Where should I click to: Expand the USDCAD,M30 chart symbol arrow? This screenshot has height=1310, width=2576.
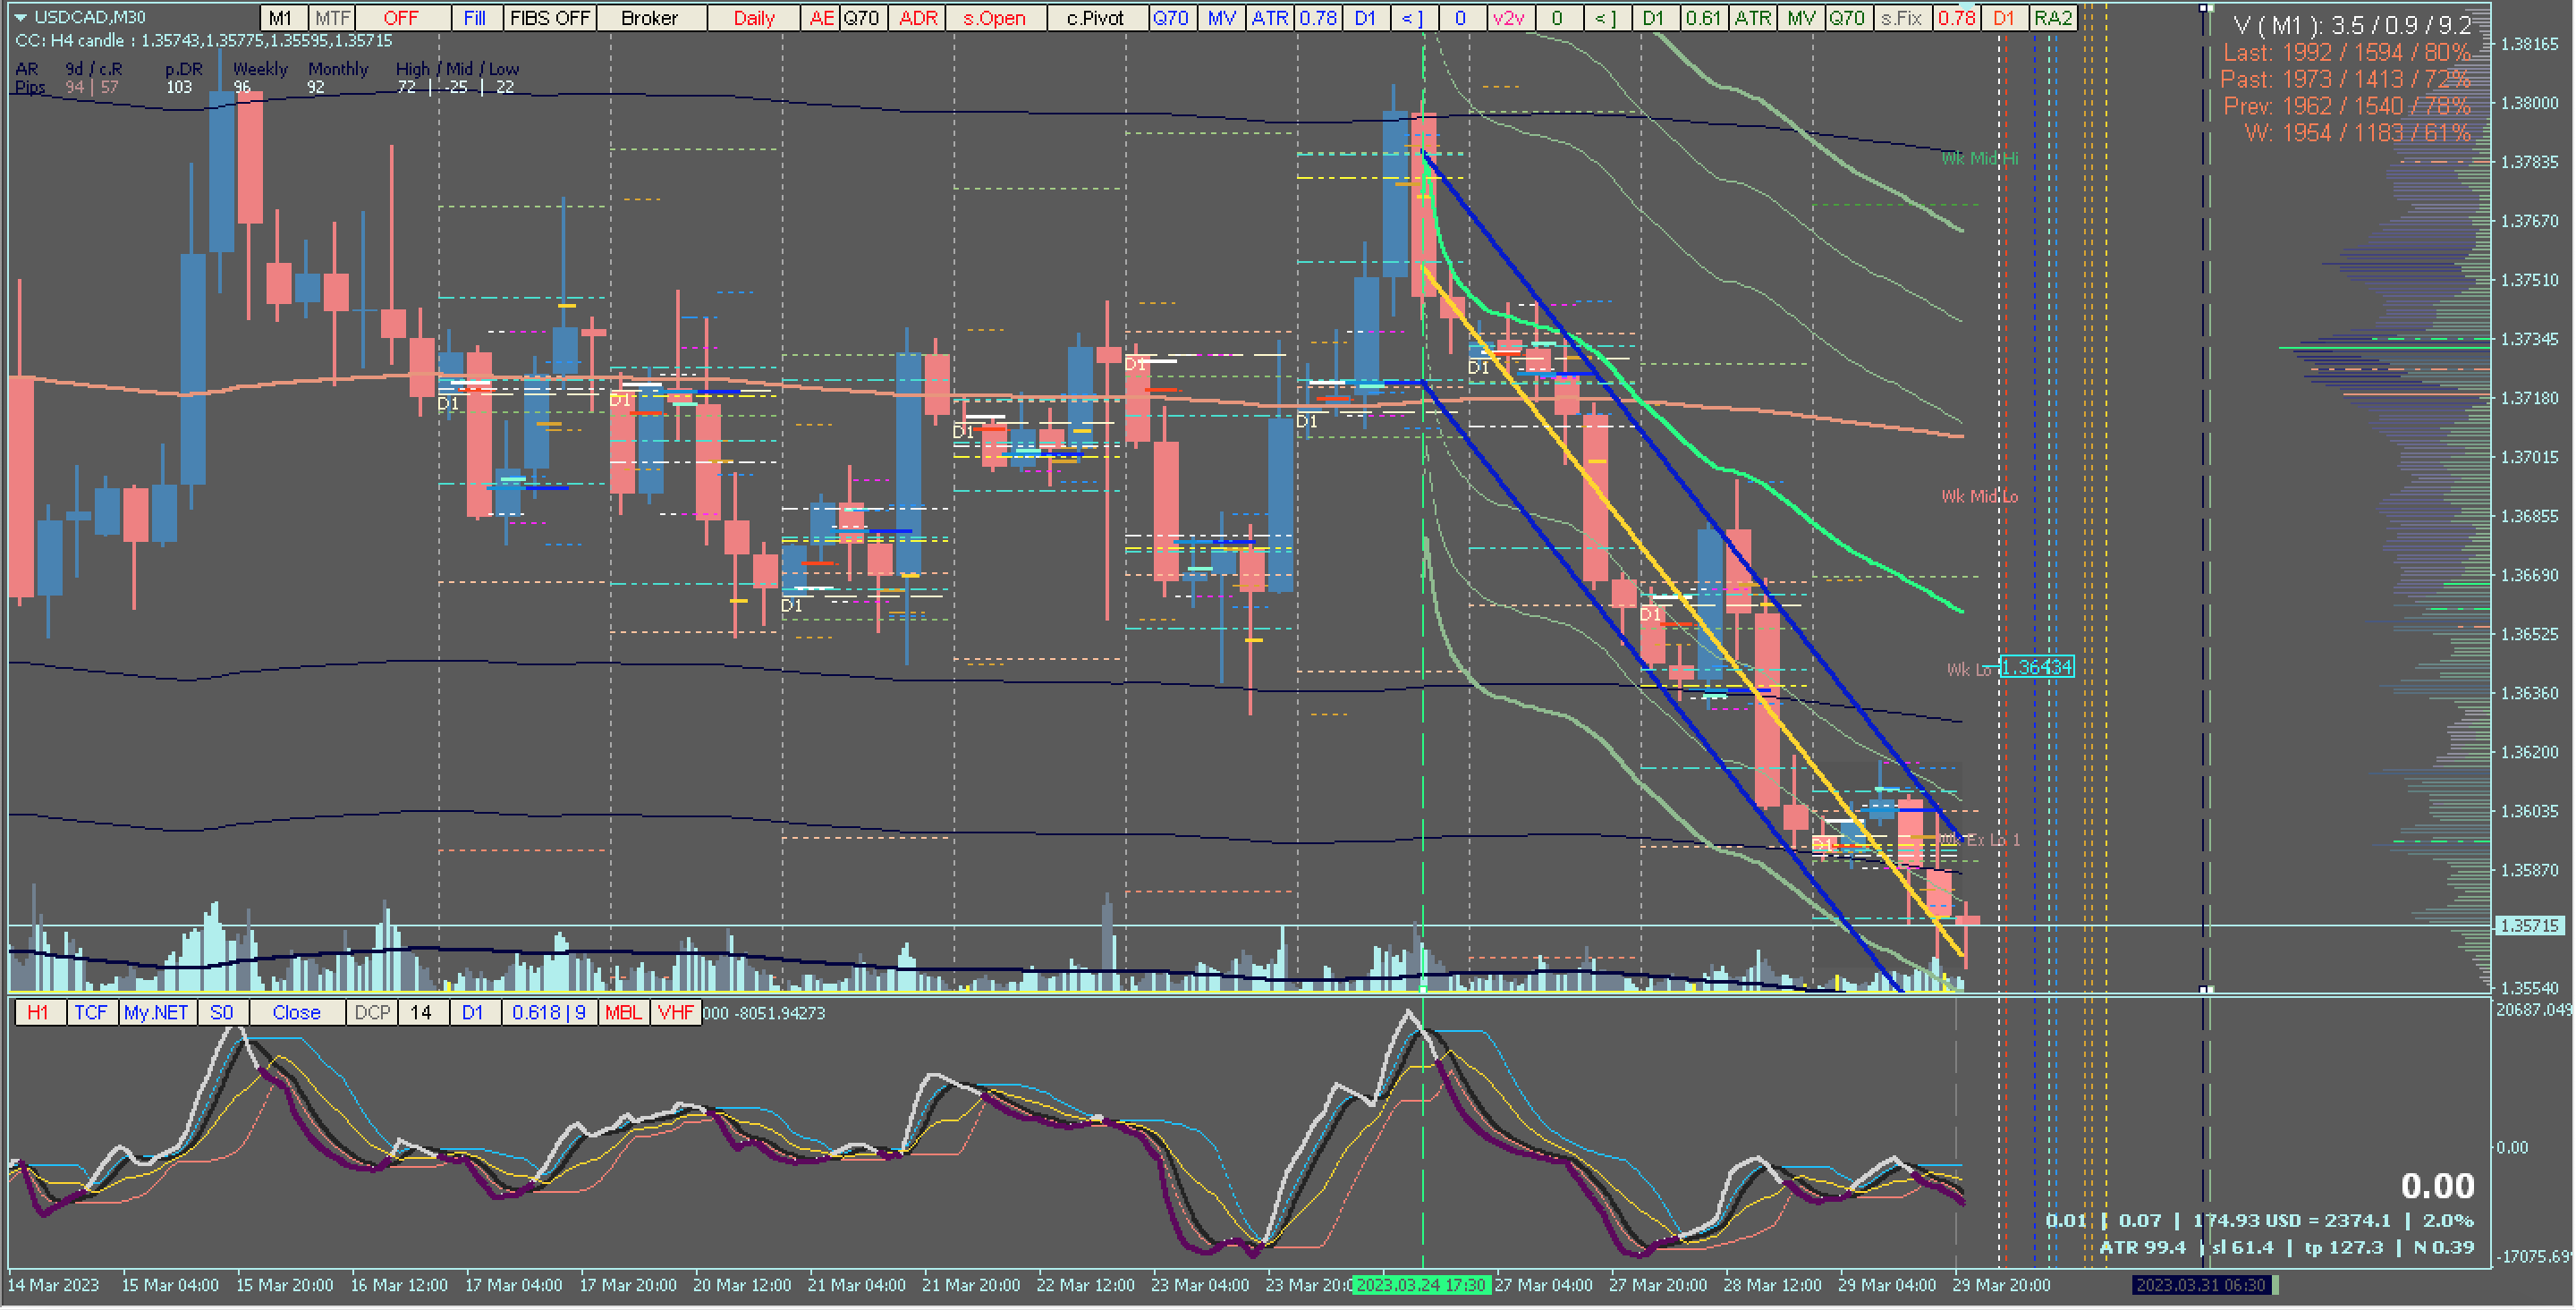20,17
